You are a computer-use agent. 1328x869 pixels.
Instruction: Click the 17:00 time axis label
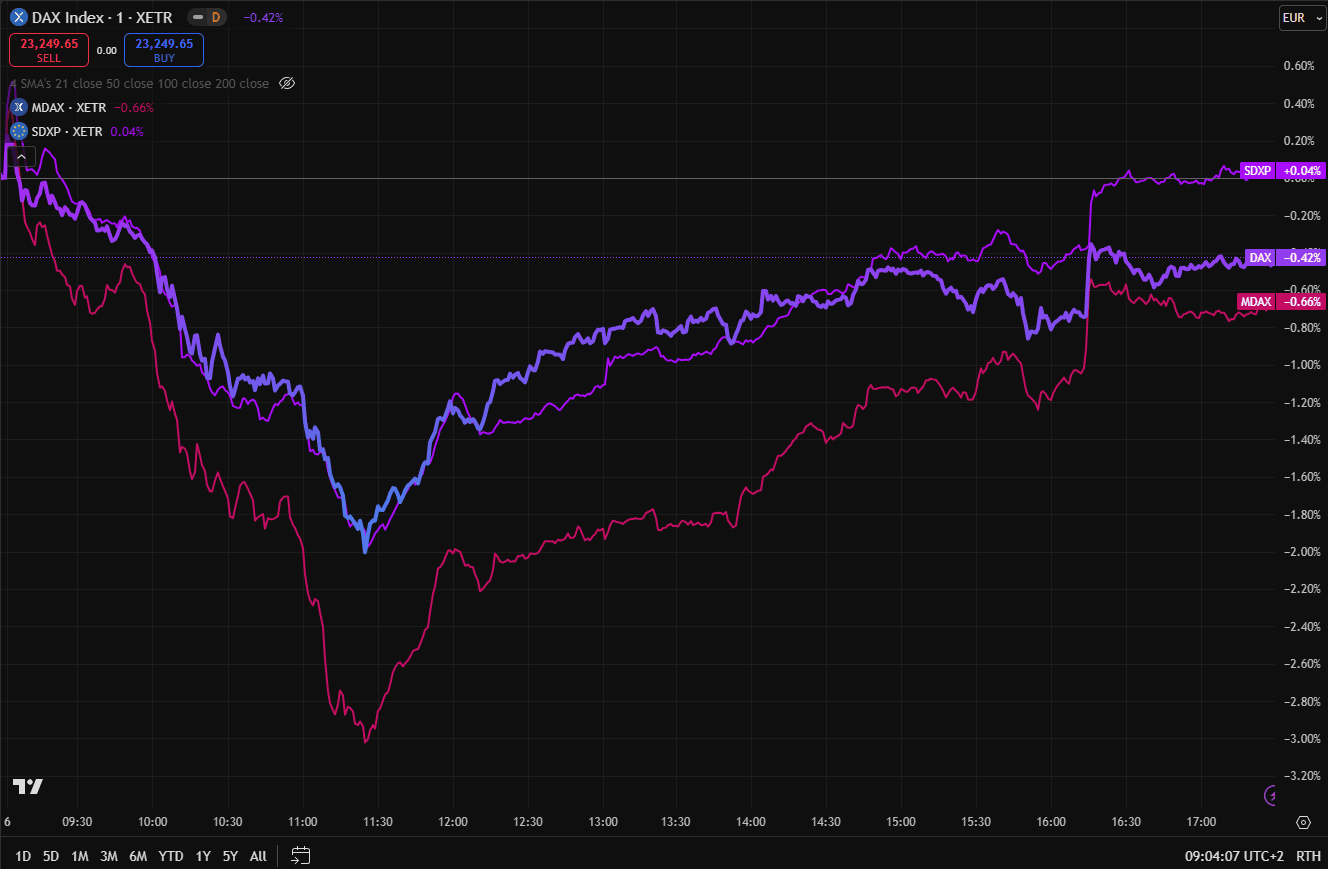click(x=1201, y=822)
